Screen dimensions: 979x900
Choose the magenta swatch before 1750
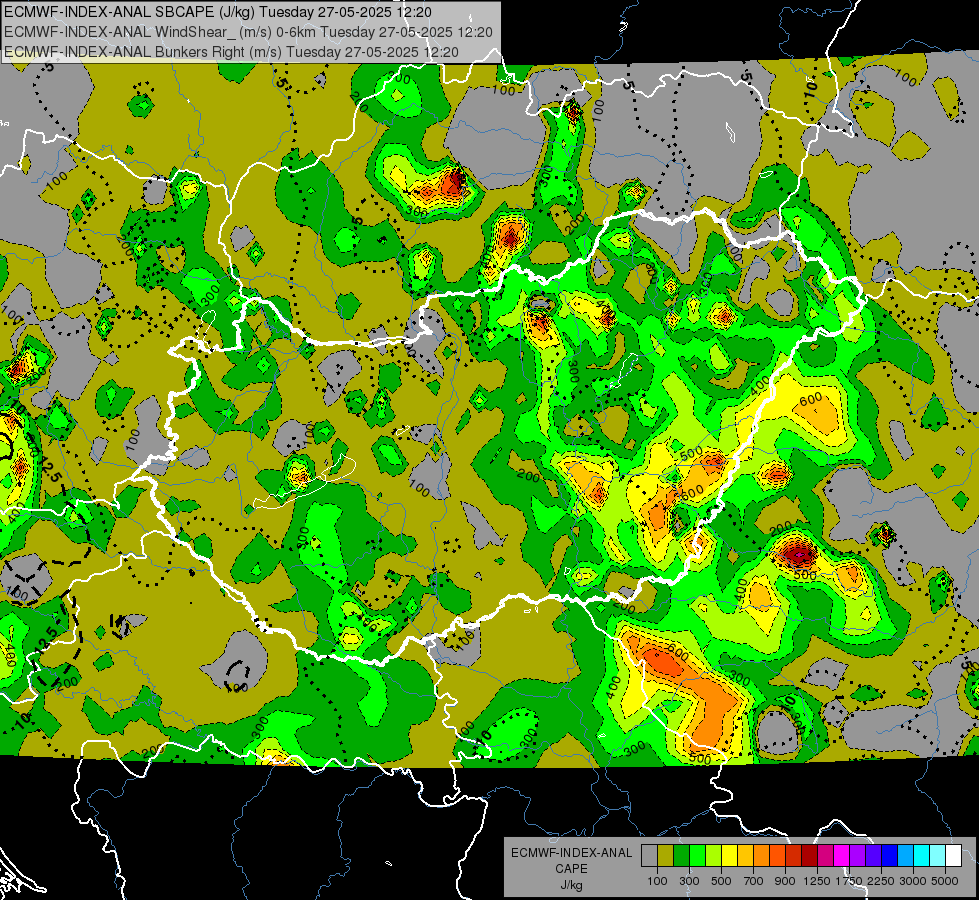(842, 855)
